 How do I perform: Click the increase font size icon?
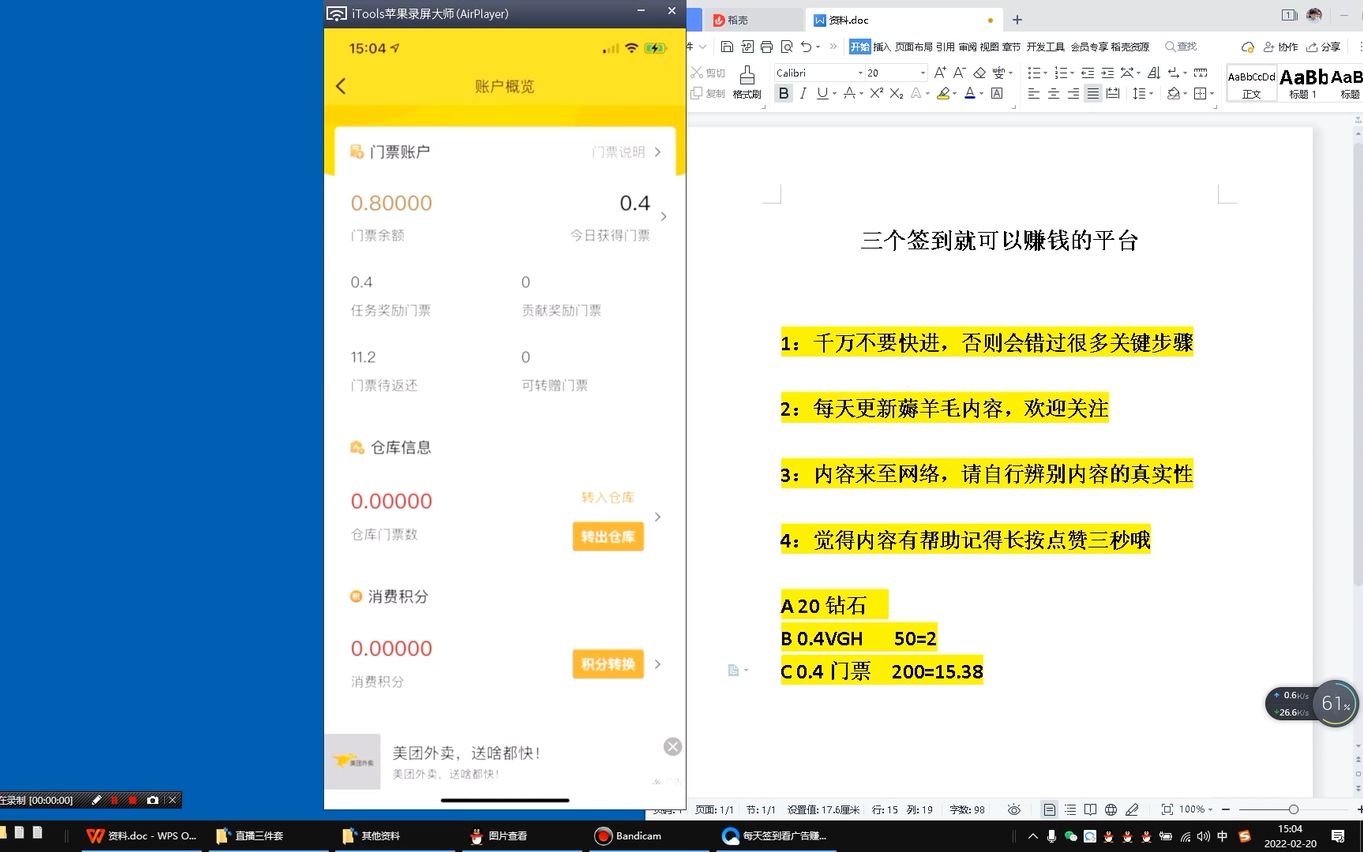tap(939, 72)
